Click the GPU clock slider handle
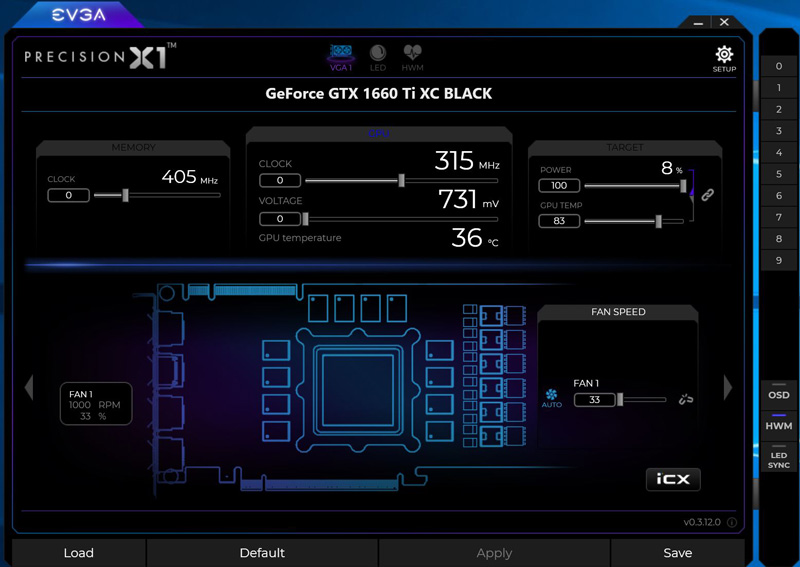This screenshot has height=567, width=800. 402,180
